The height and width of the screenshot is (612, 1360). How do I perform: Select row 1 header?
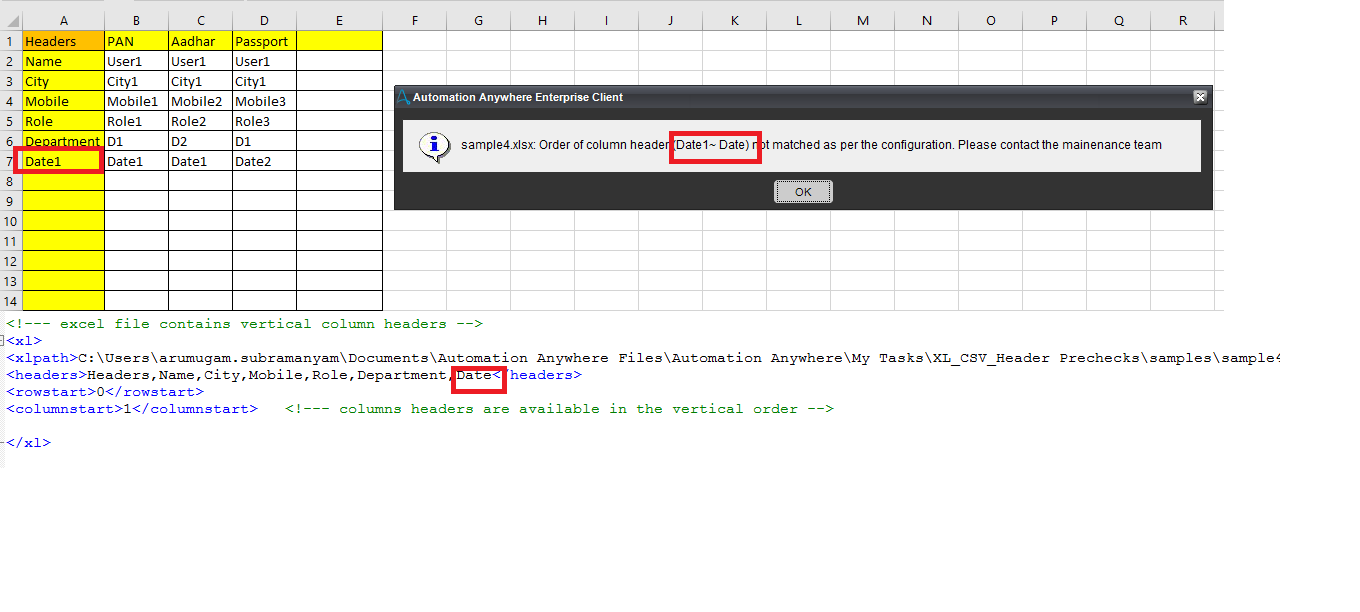pyautogui.click(x=10, y=41)
